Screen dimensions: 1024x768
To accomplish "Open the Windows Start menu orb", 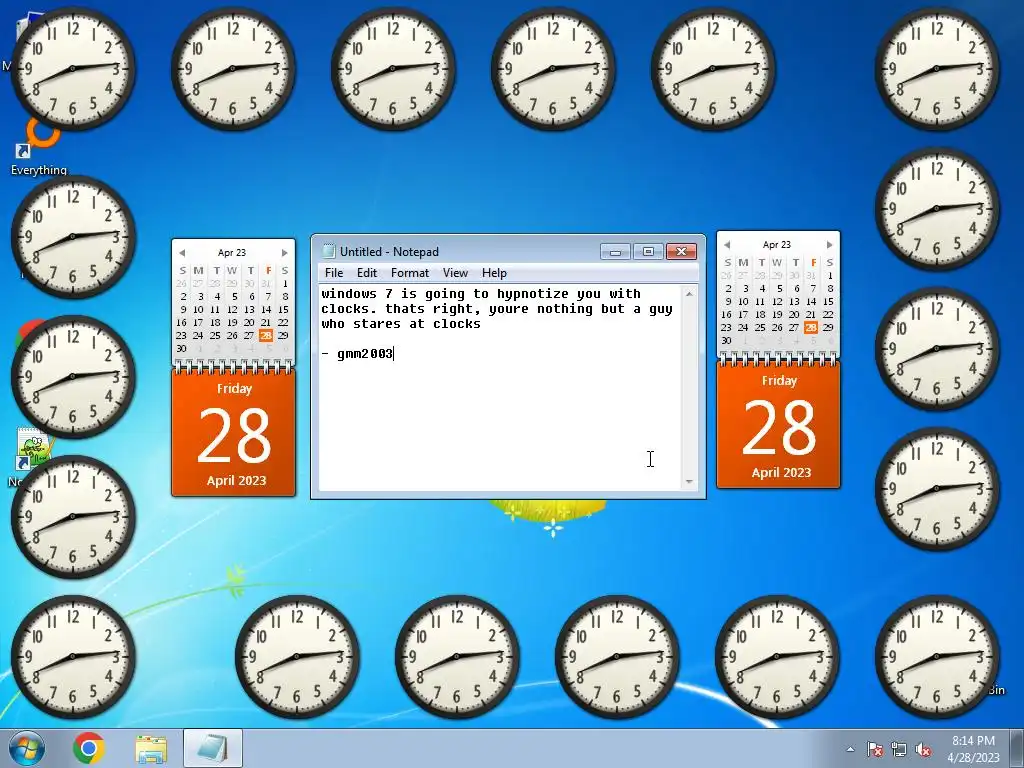I will (26, 748).
